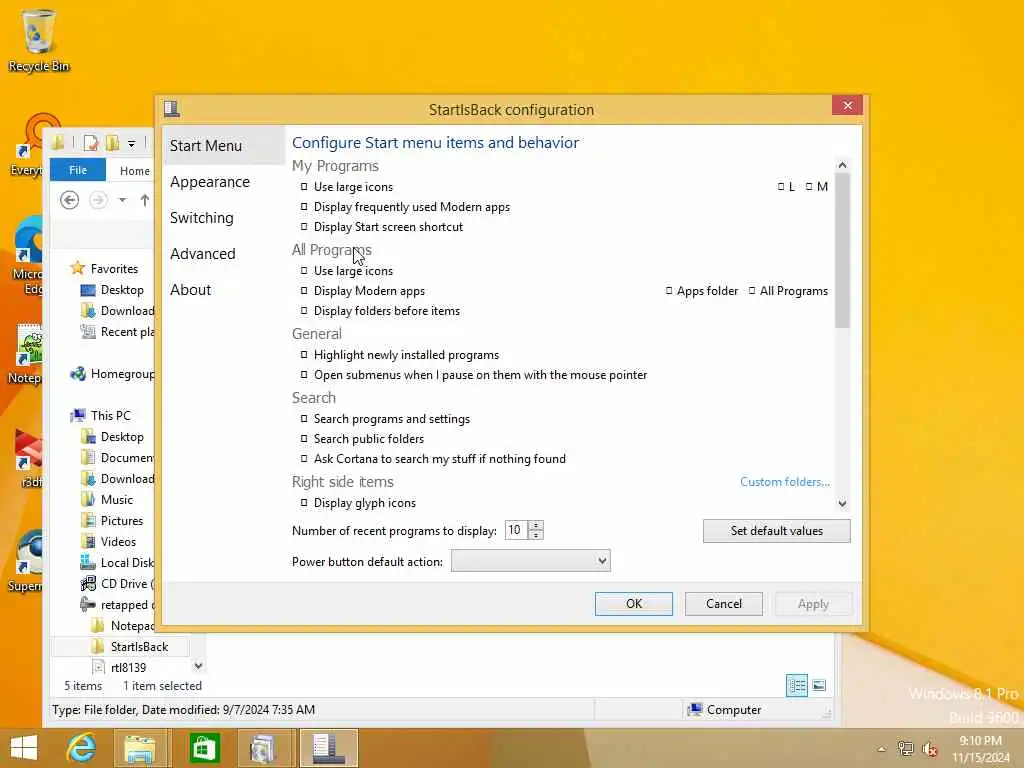Screen dimensions: 1024x768
Task: Open Microsoft Edge desktop shortcut
Action: [27, 255]
